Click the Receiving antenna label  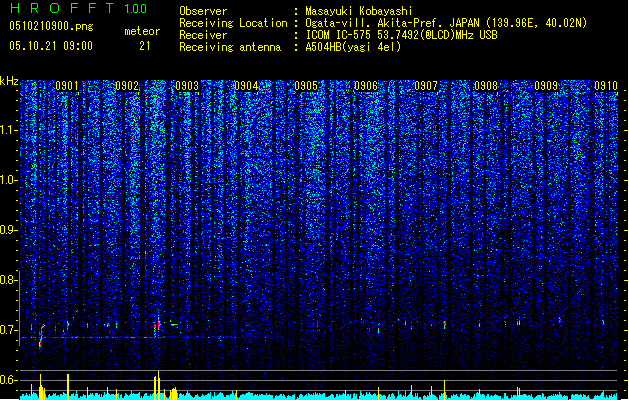click(x=230, y=47)
